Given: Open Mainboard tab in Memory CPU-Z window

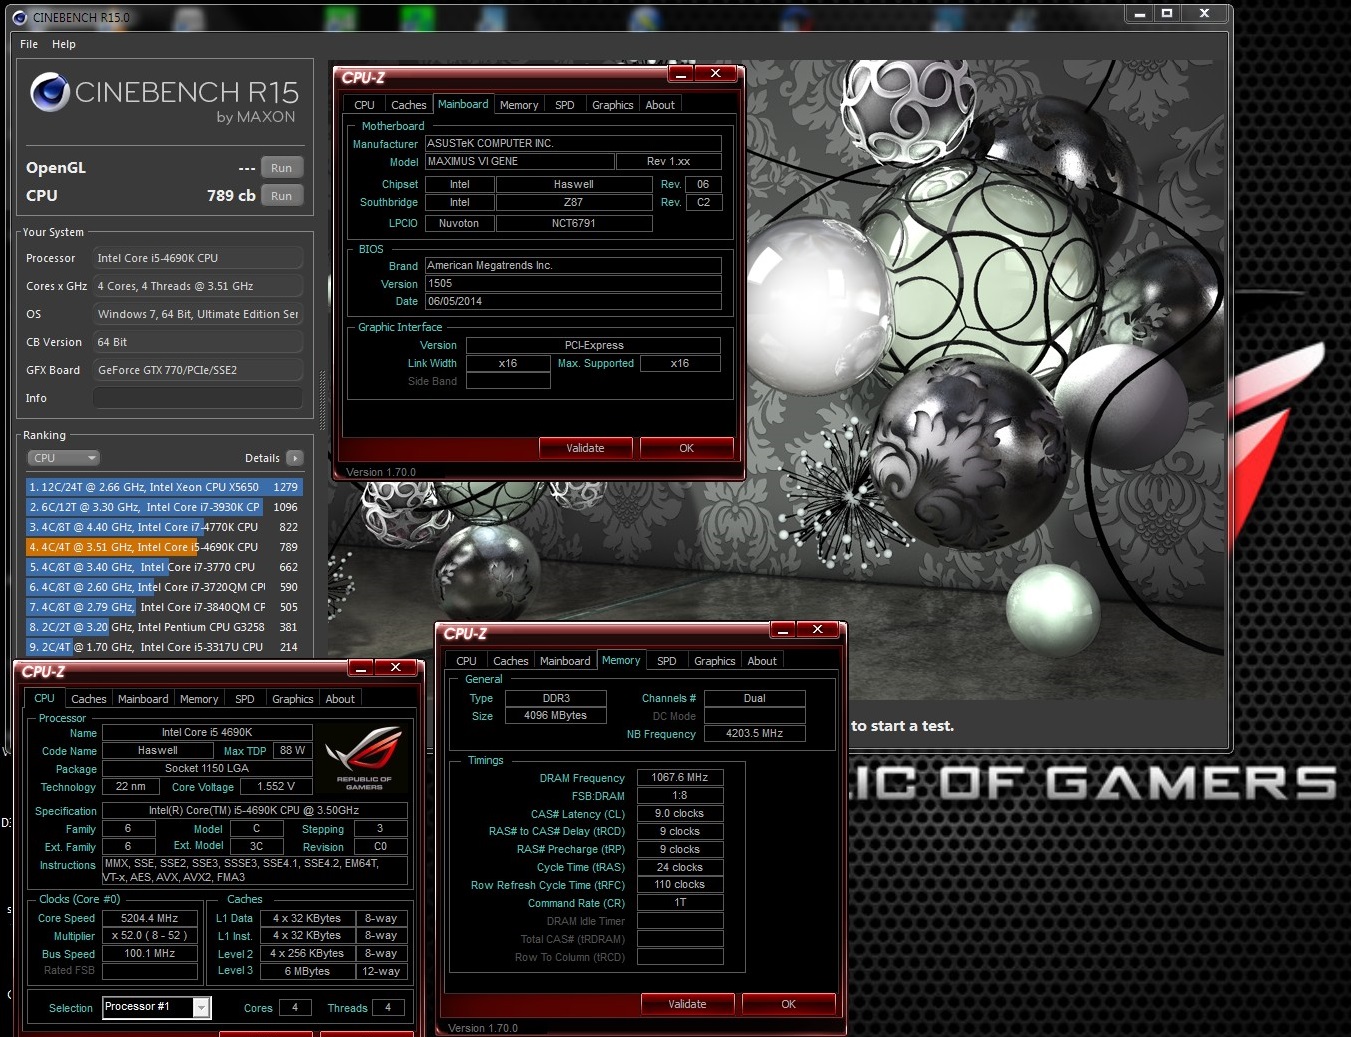Looking at the screenshot, I should pyautogui.click(x=565, y=661).
